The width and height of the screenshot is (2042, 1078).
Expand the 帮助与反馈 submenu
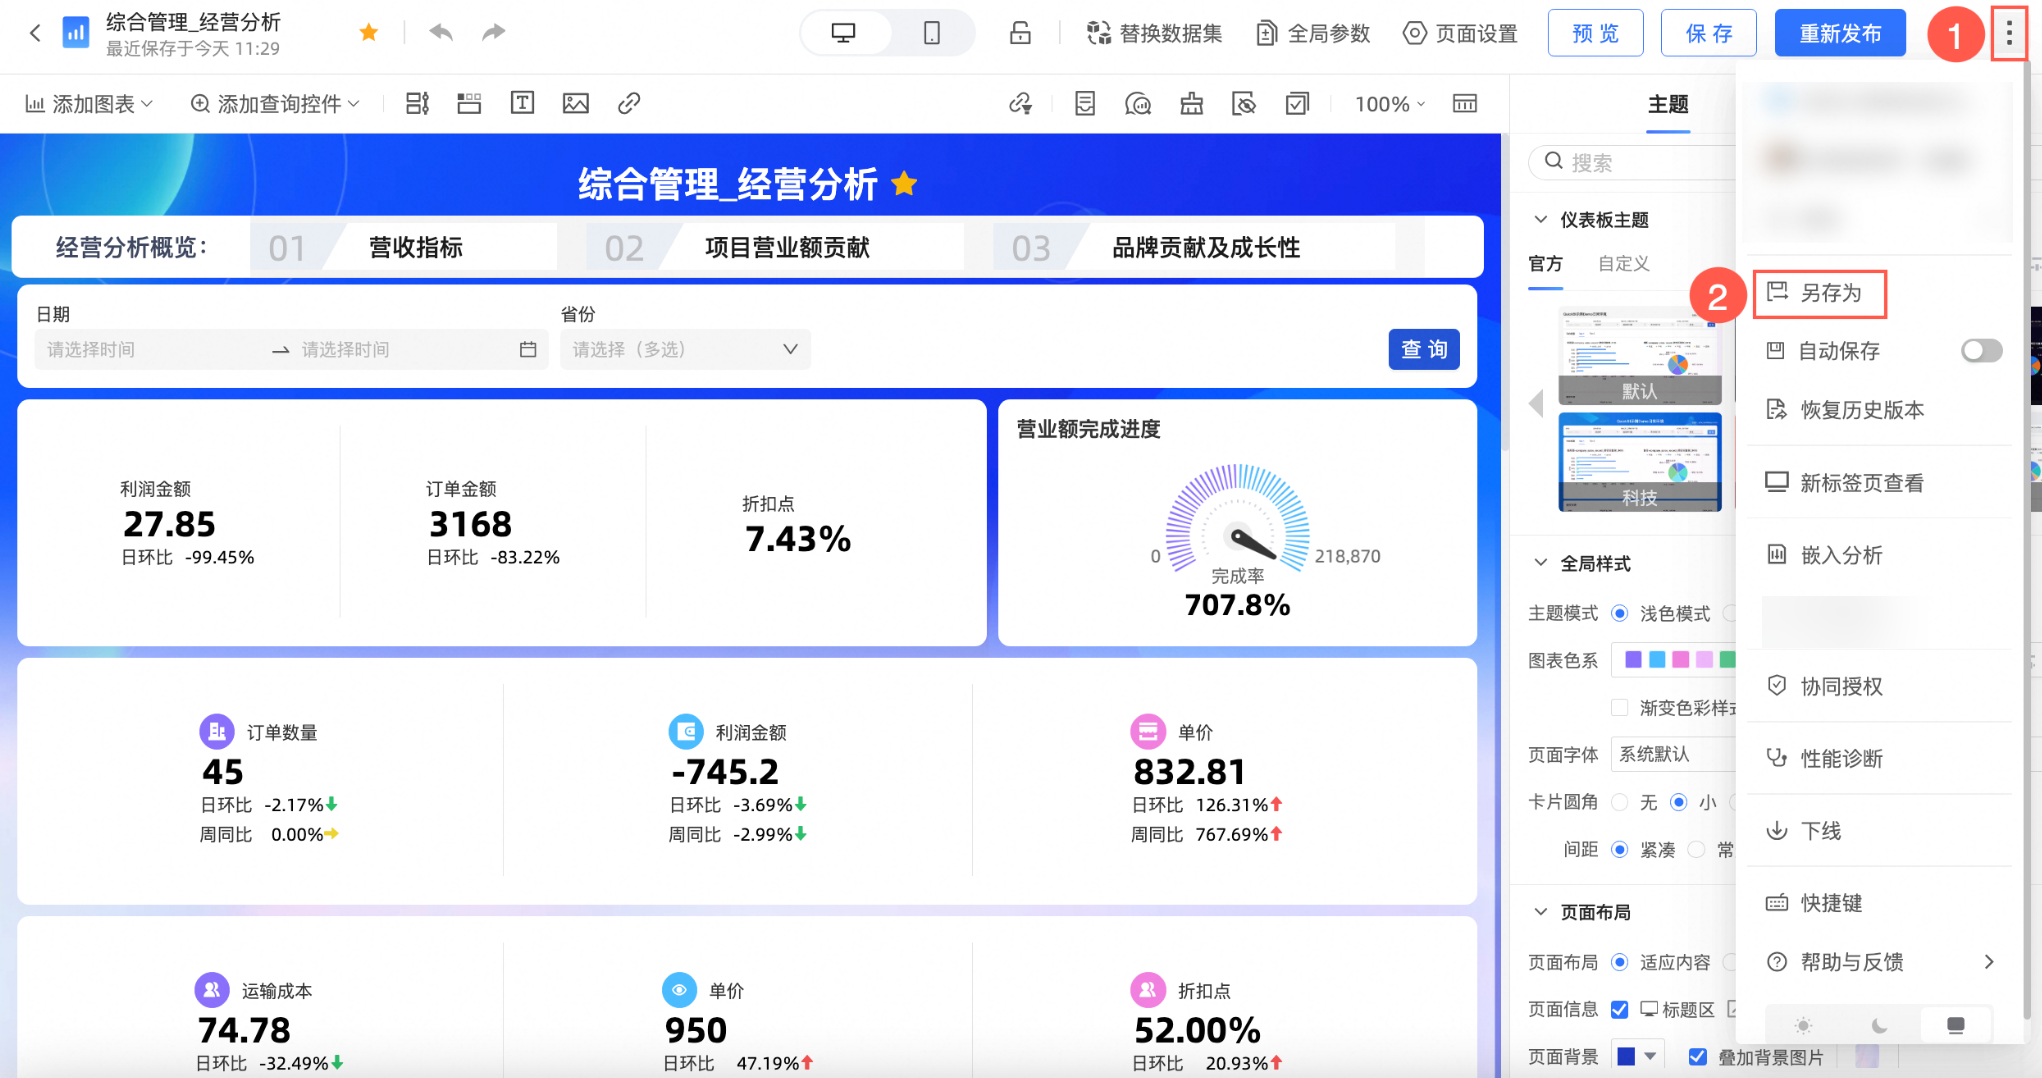[x=1880, y=962]
